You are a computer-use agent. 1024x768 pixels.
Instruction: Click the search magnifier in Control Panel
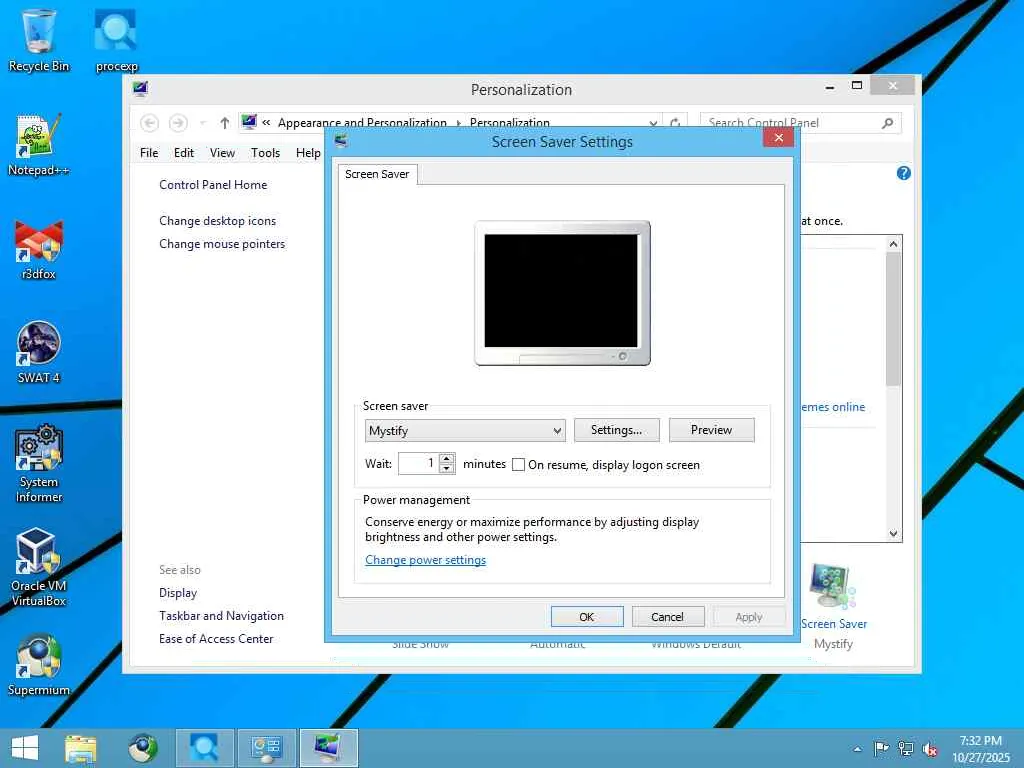[x=888, y=123]
